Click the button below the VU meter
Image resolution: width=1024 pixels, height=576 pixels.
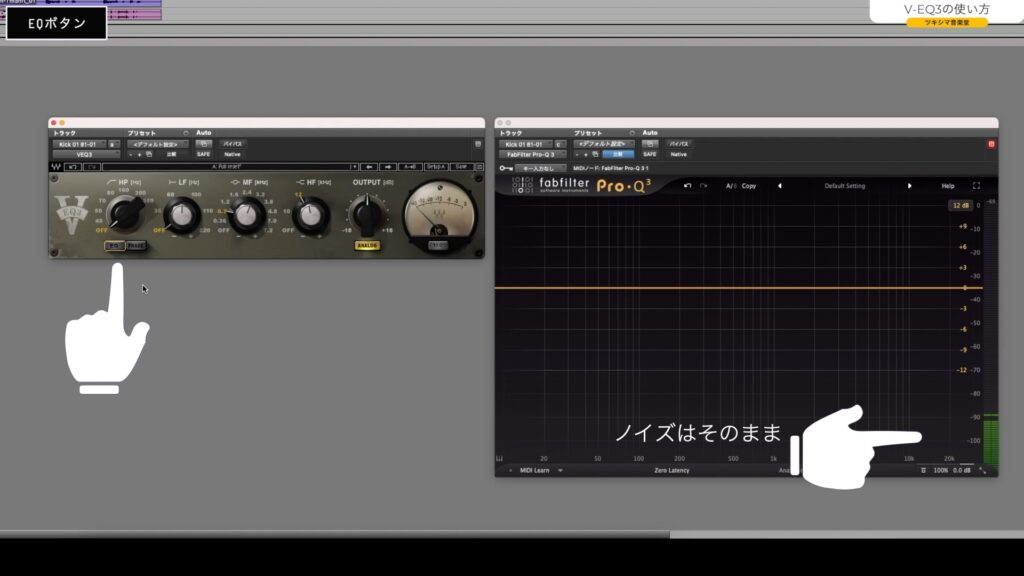pyautogui.click(x=438, y=246)
